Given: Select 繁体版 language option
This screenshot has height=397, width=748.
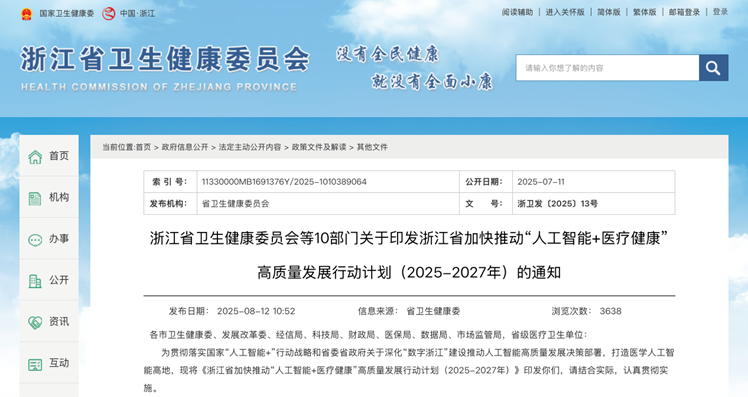Looking at the screenshot, I should pyautogui.click(x=644, y=12).
